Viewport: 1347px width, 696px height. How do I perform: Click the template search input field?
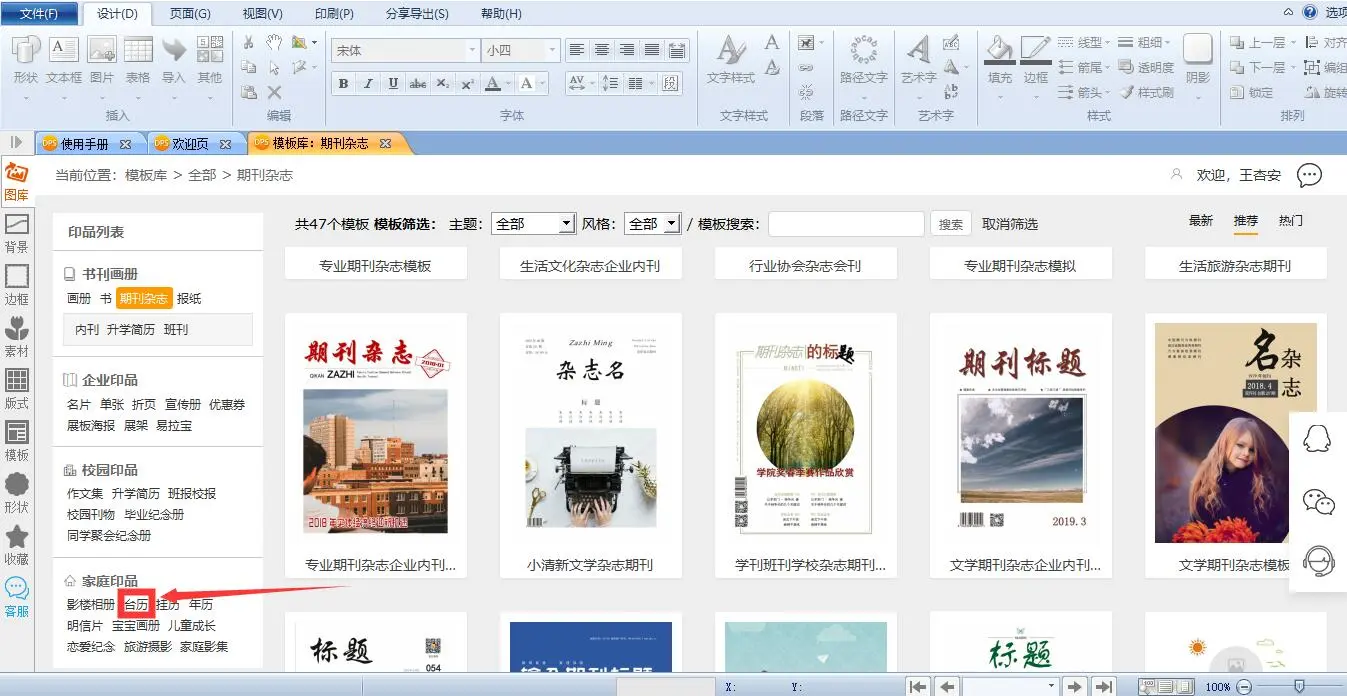(x=845, y=224)
